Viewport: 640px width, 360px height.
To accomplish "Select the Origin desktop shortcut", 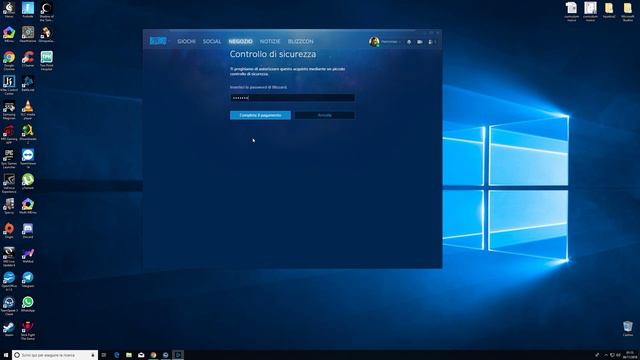I will click(x=9, y=231).
